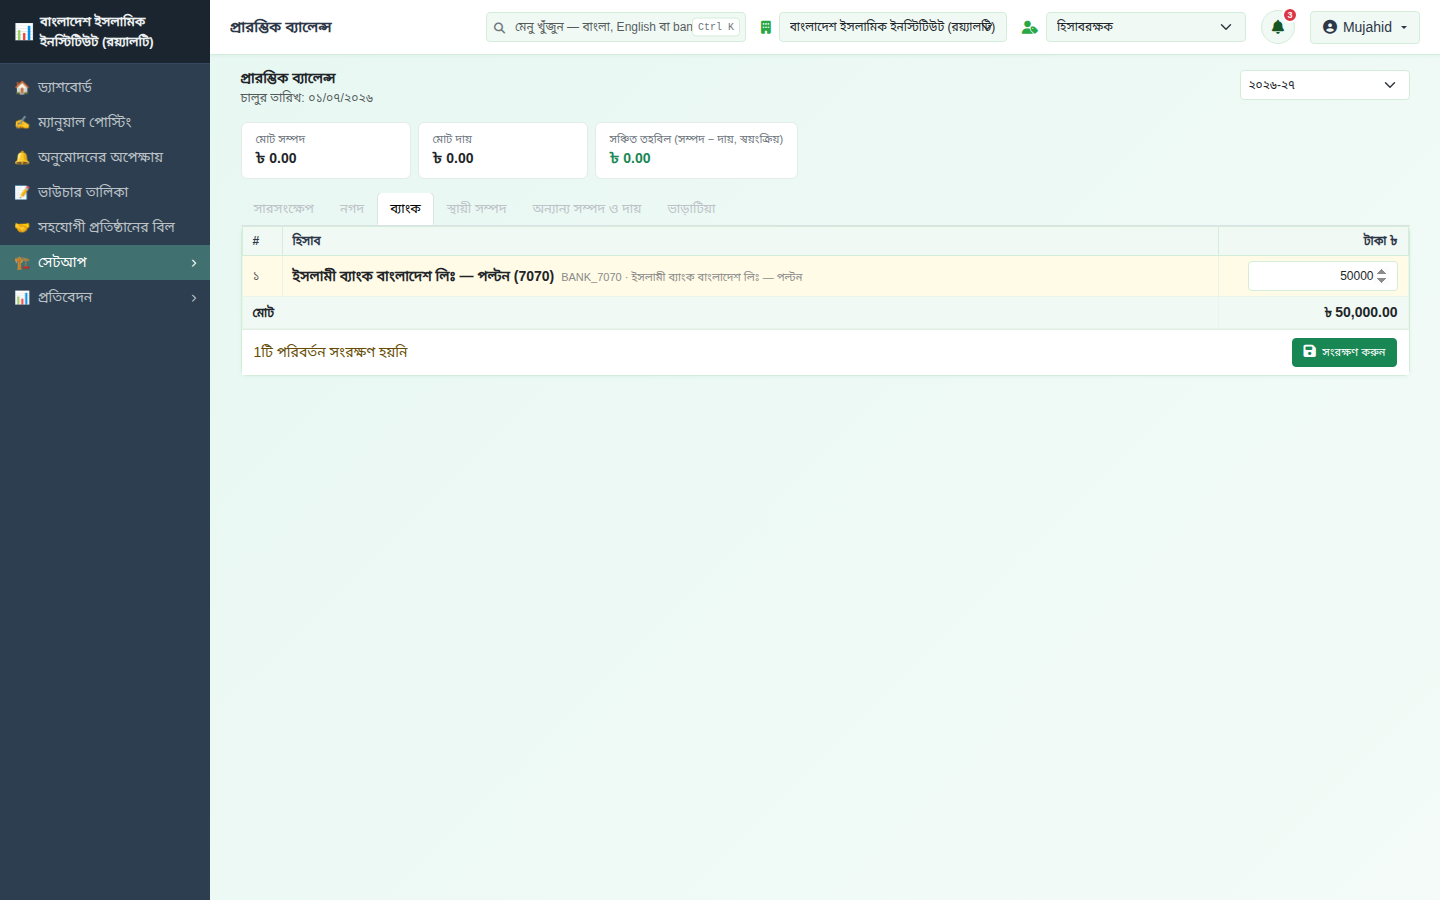This screenshot has height=900, width=1440.
Task: Click the bell icon beside অনুমোদনের অপেক্ষায়
Action: (22, 158)
